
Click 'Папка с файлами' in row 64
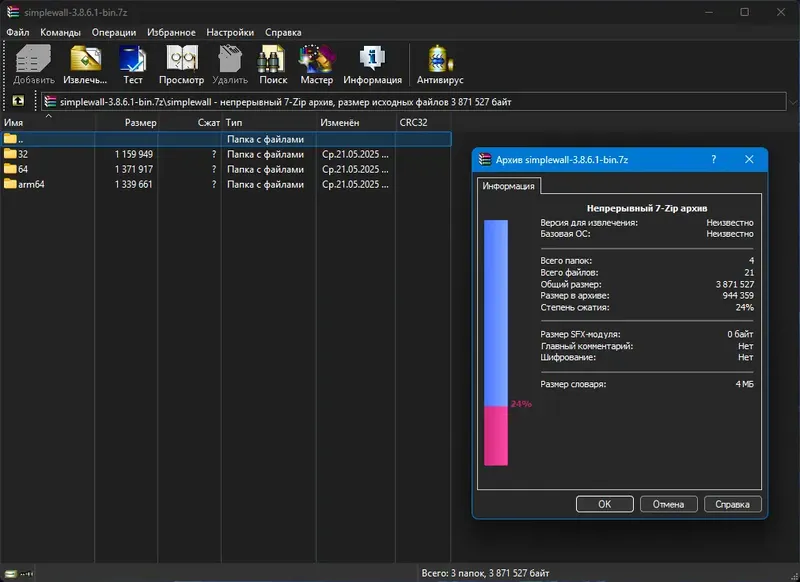(265, 169)
